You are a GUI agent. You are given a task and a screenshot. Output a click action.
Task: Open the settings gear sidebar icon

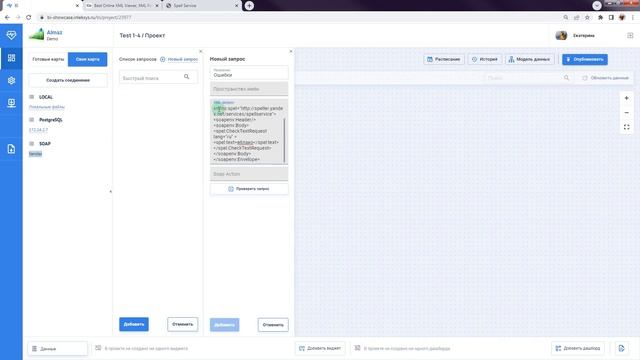(11, 80)
